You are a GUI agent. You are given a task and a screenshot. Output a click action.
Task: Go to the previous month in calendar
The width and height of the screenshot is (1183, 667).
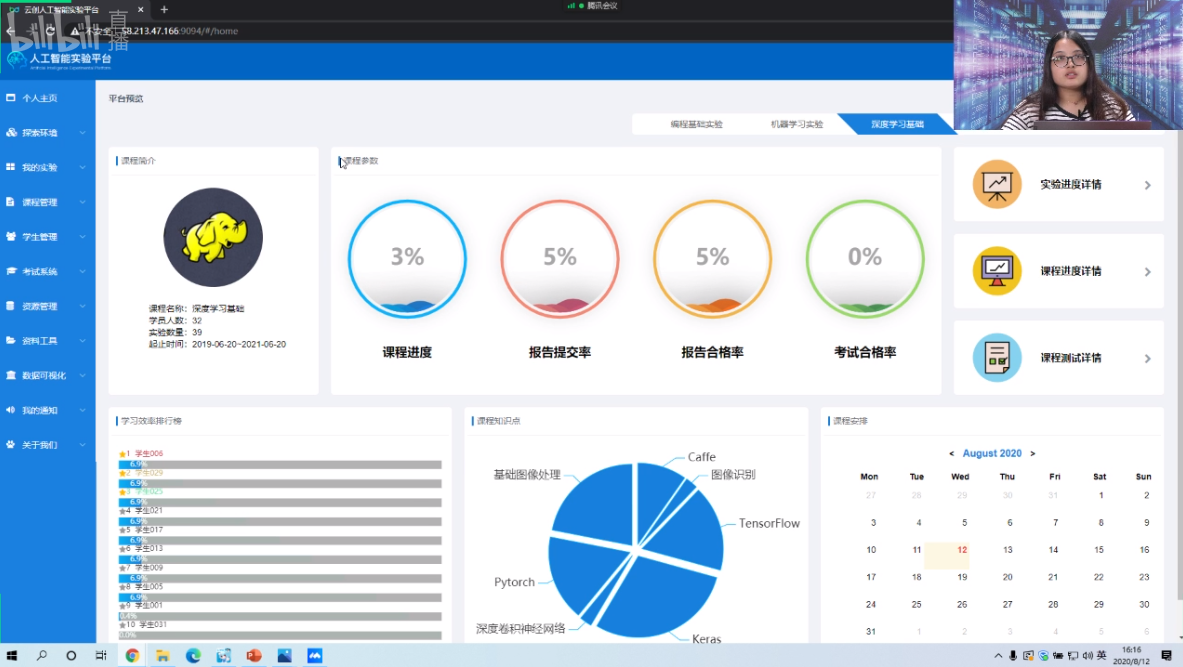951,454
